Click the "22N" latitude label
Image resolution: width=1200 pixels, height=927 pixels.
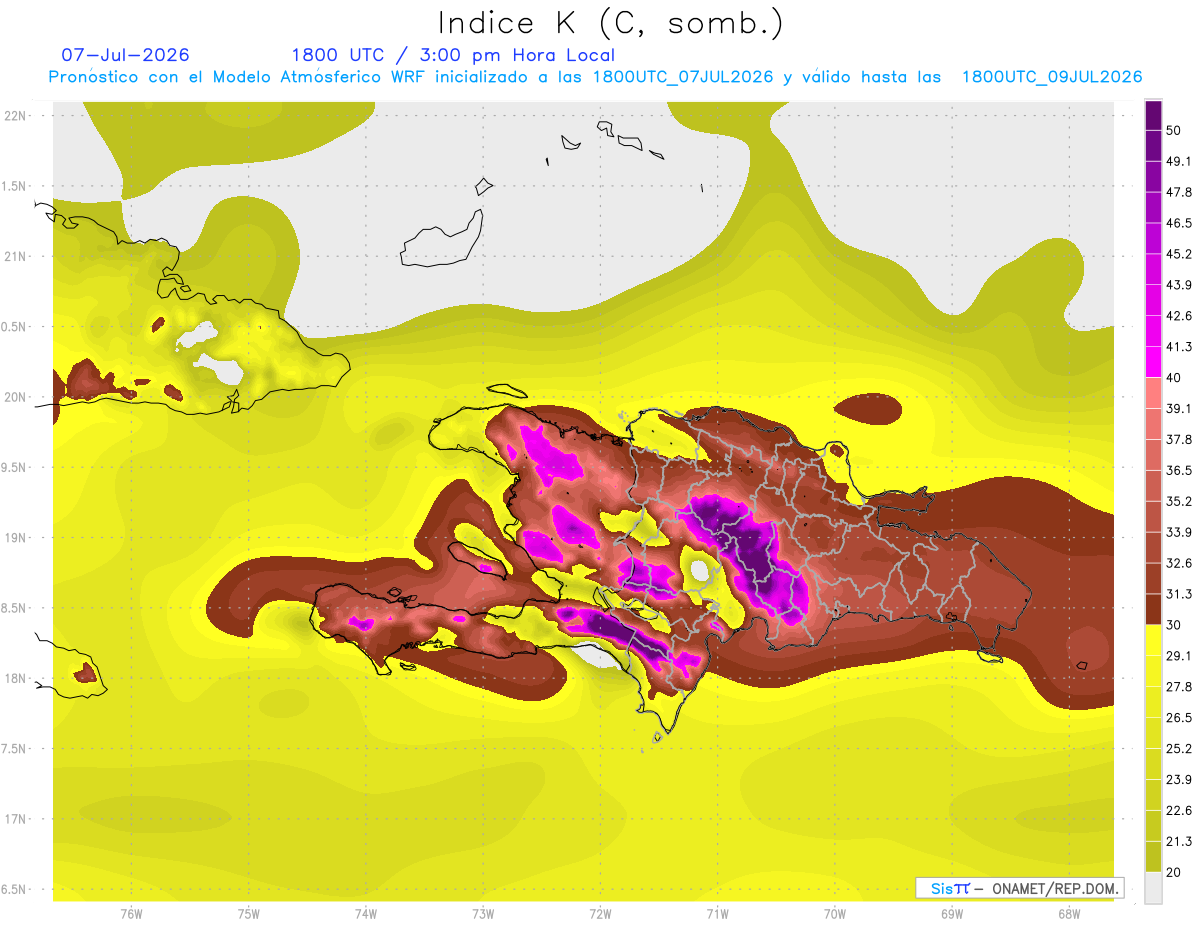15,115
